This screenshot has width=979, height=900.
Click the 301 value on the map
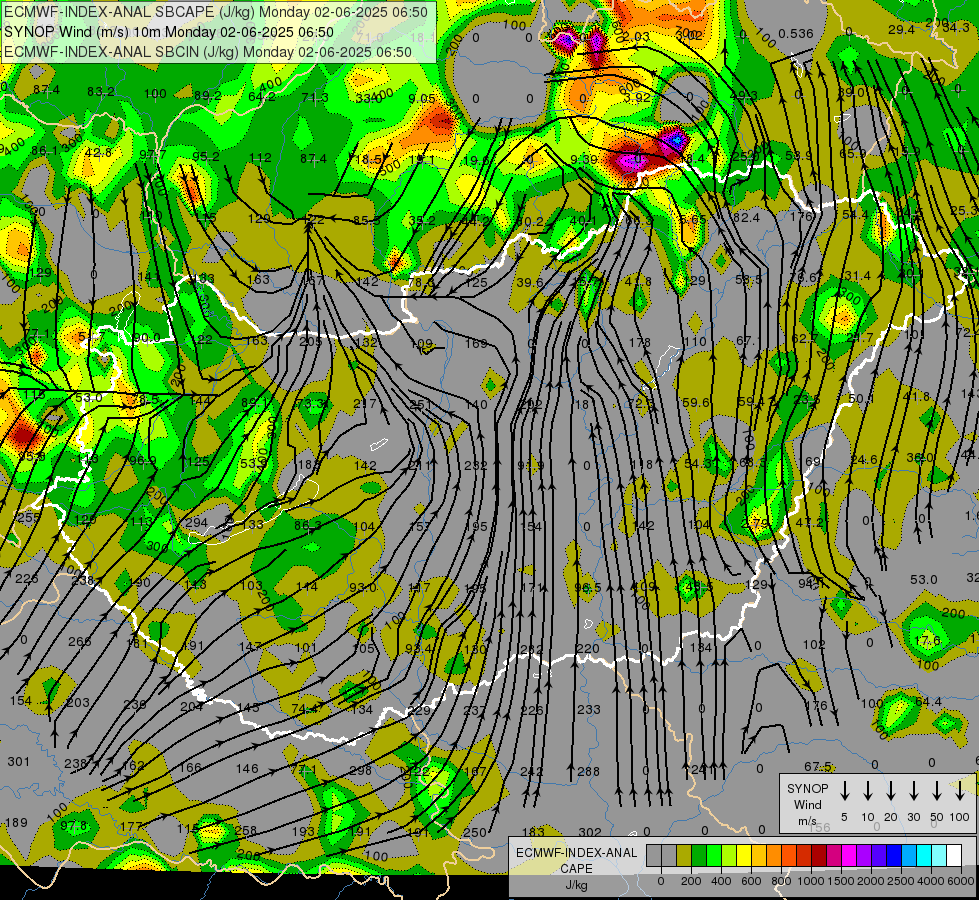tap(19, 761)
